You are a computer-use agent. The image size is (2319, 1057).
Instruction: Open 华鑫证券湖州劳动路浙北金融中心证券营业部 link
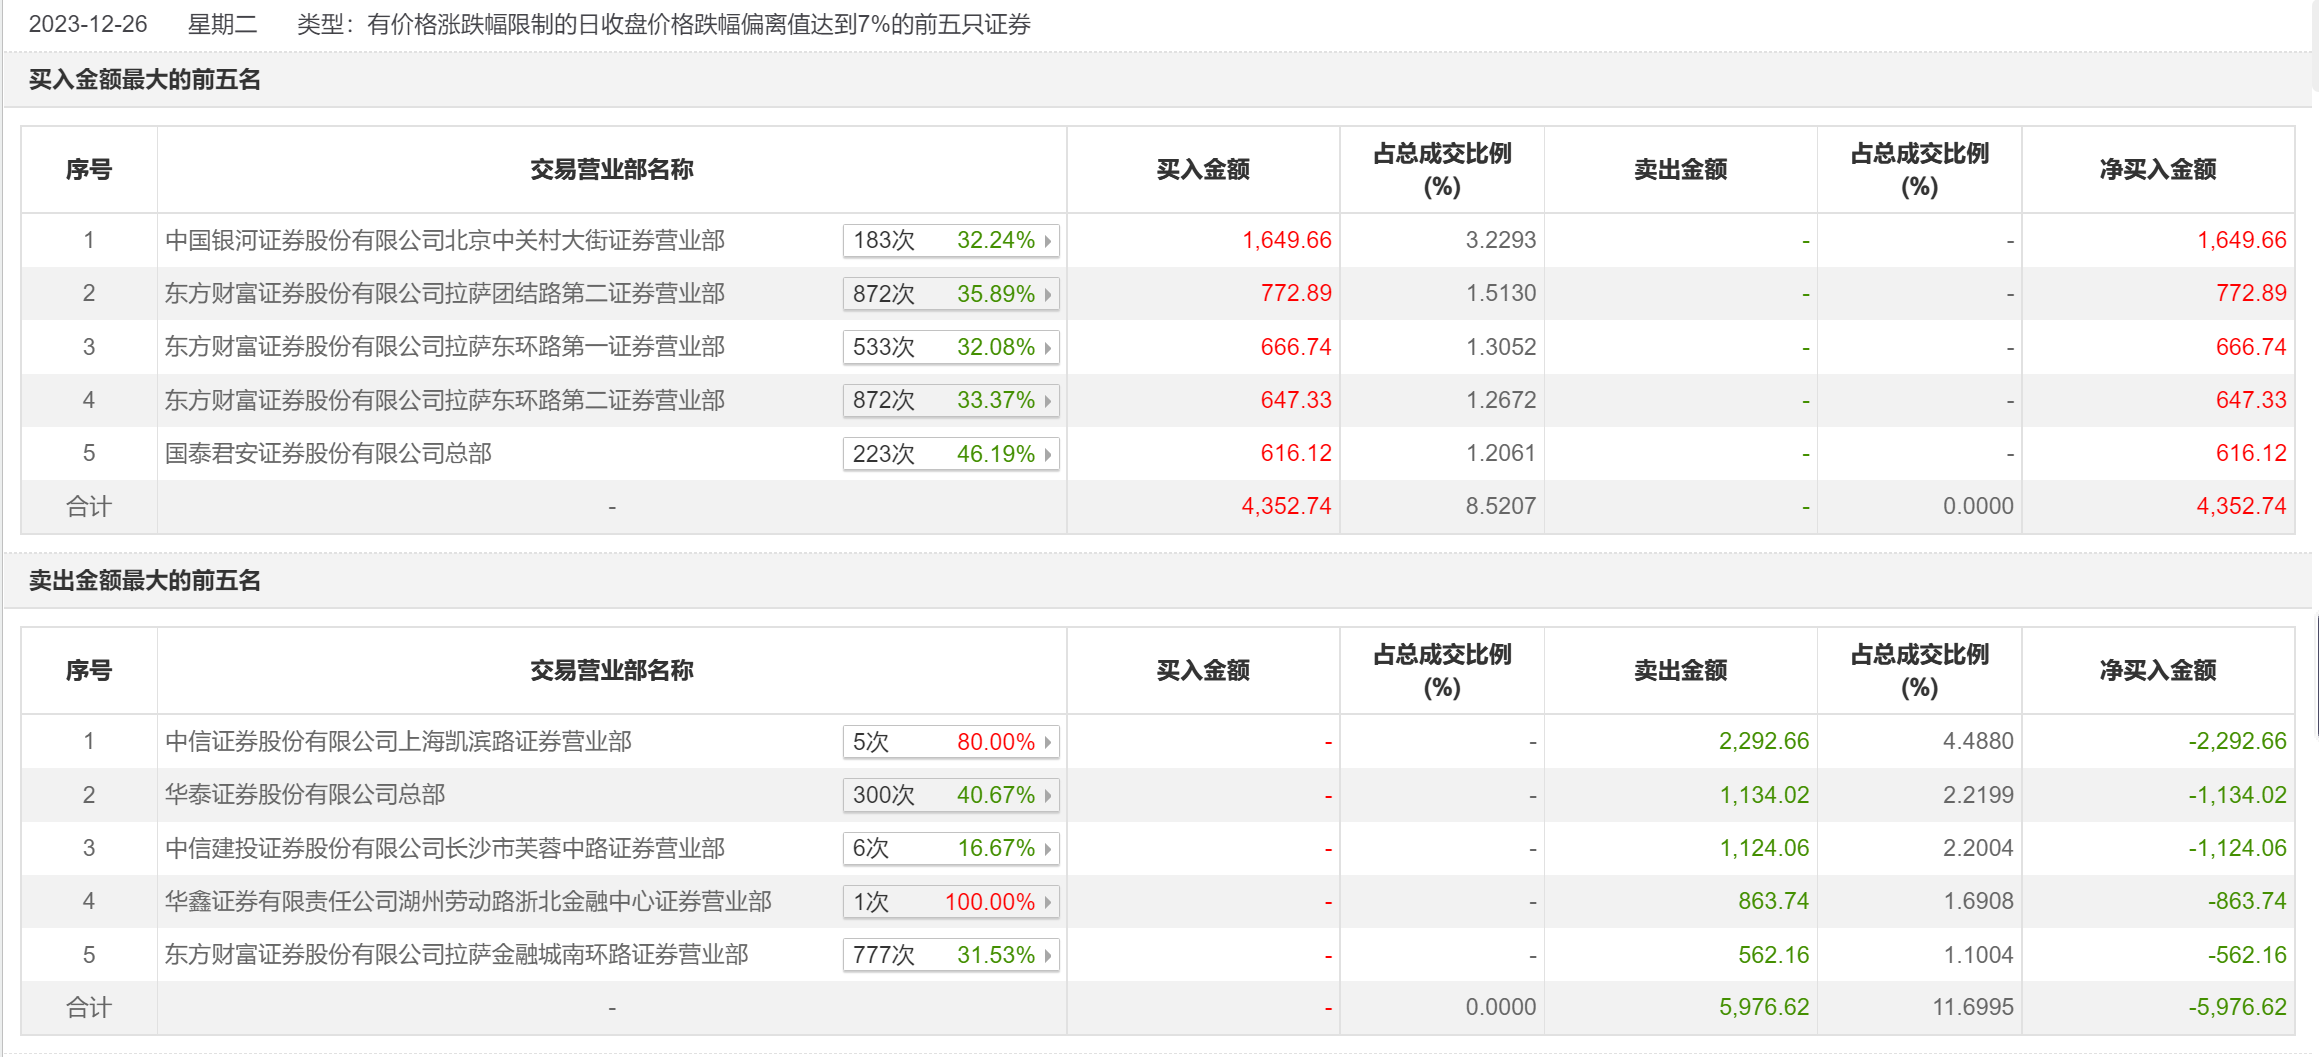click(x=468, y=901)
